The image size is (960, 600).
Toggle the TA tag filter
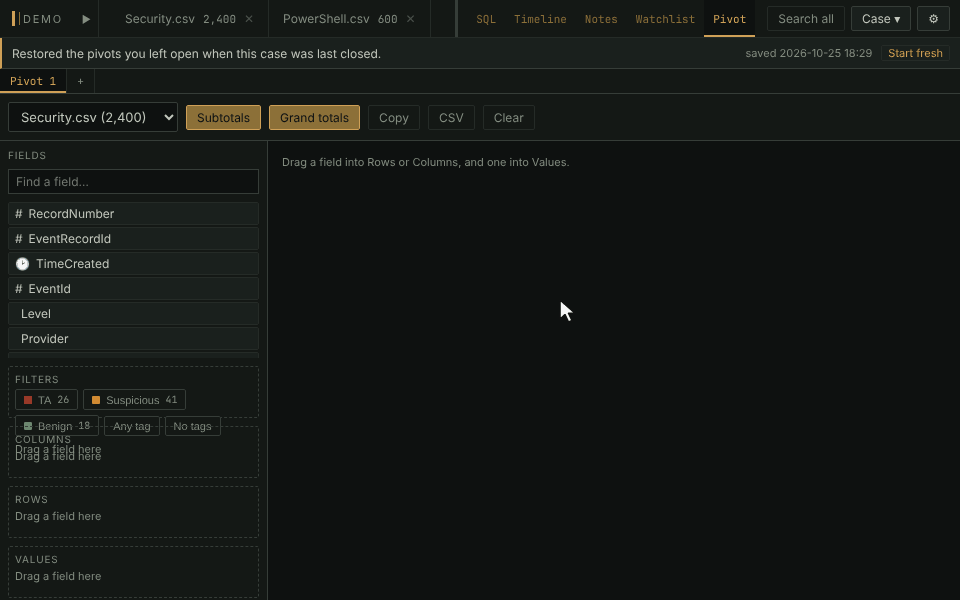(47, 400)
